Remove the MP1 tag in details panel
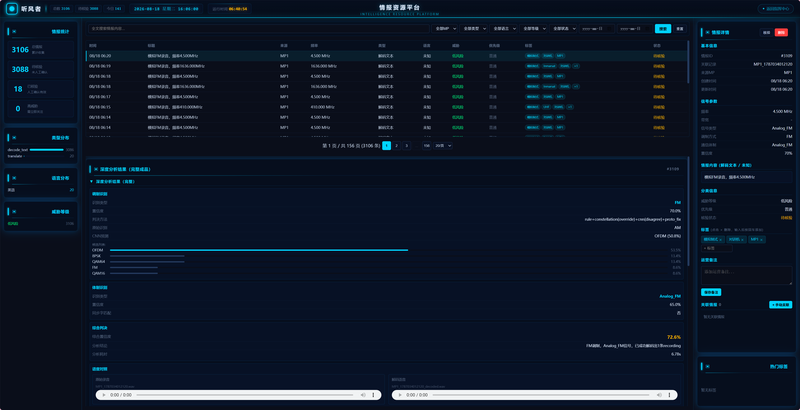The width and height of the screenshot is (800, 410). (x=761, y=240)
